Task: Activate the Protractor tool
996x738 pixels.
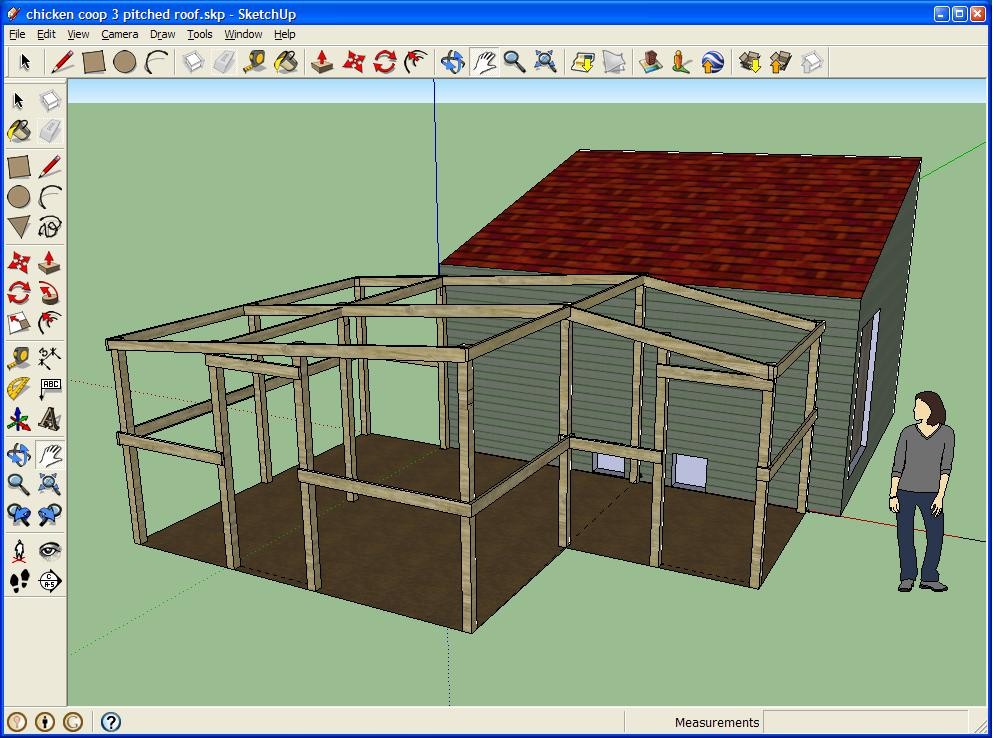Action: coord(18,389)
